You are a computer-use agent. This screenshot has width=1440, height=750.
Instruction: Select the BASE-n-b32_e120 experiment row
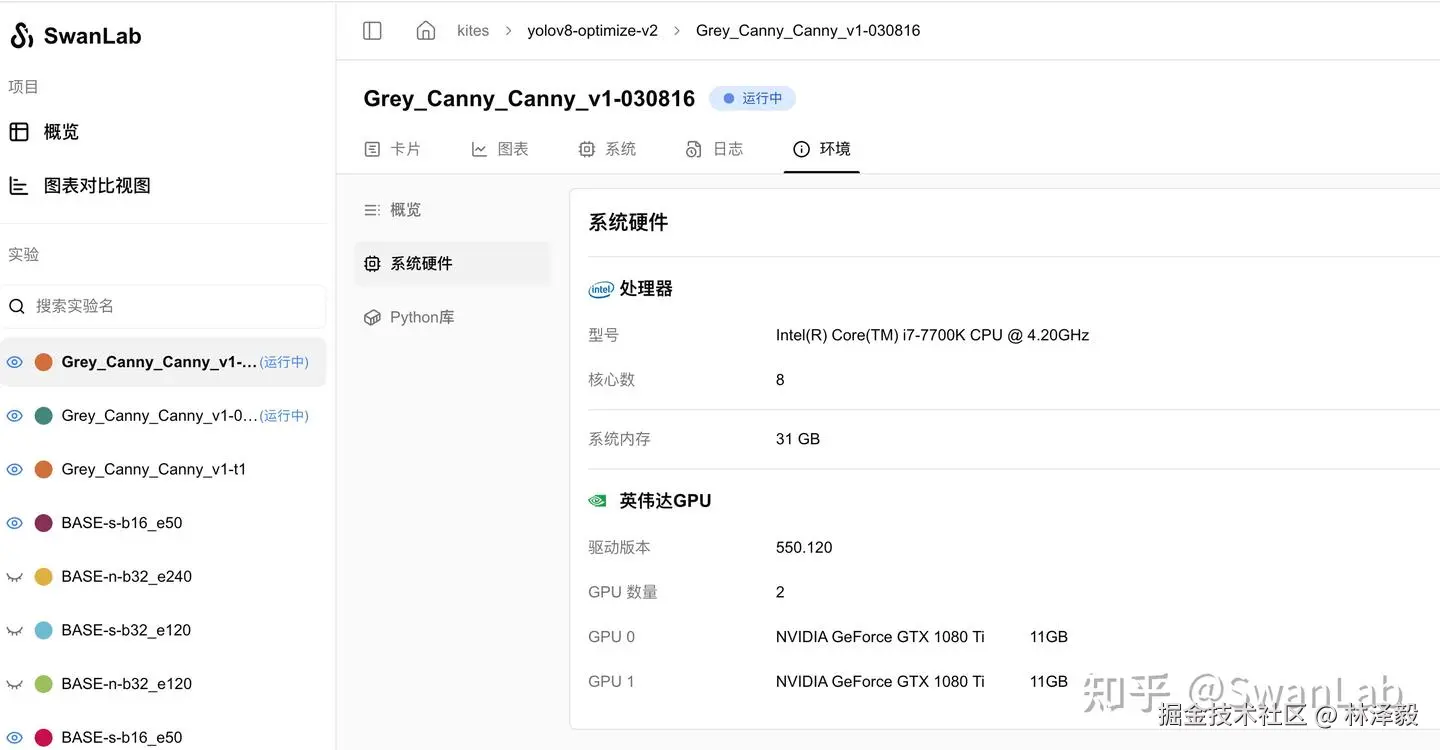tap(164, 685)
